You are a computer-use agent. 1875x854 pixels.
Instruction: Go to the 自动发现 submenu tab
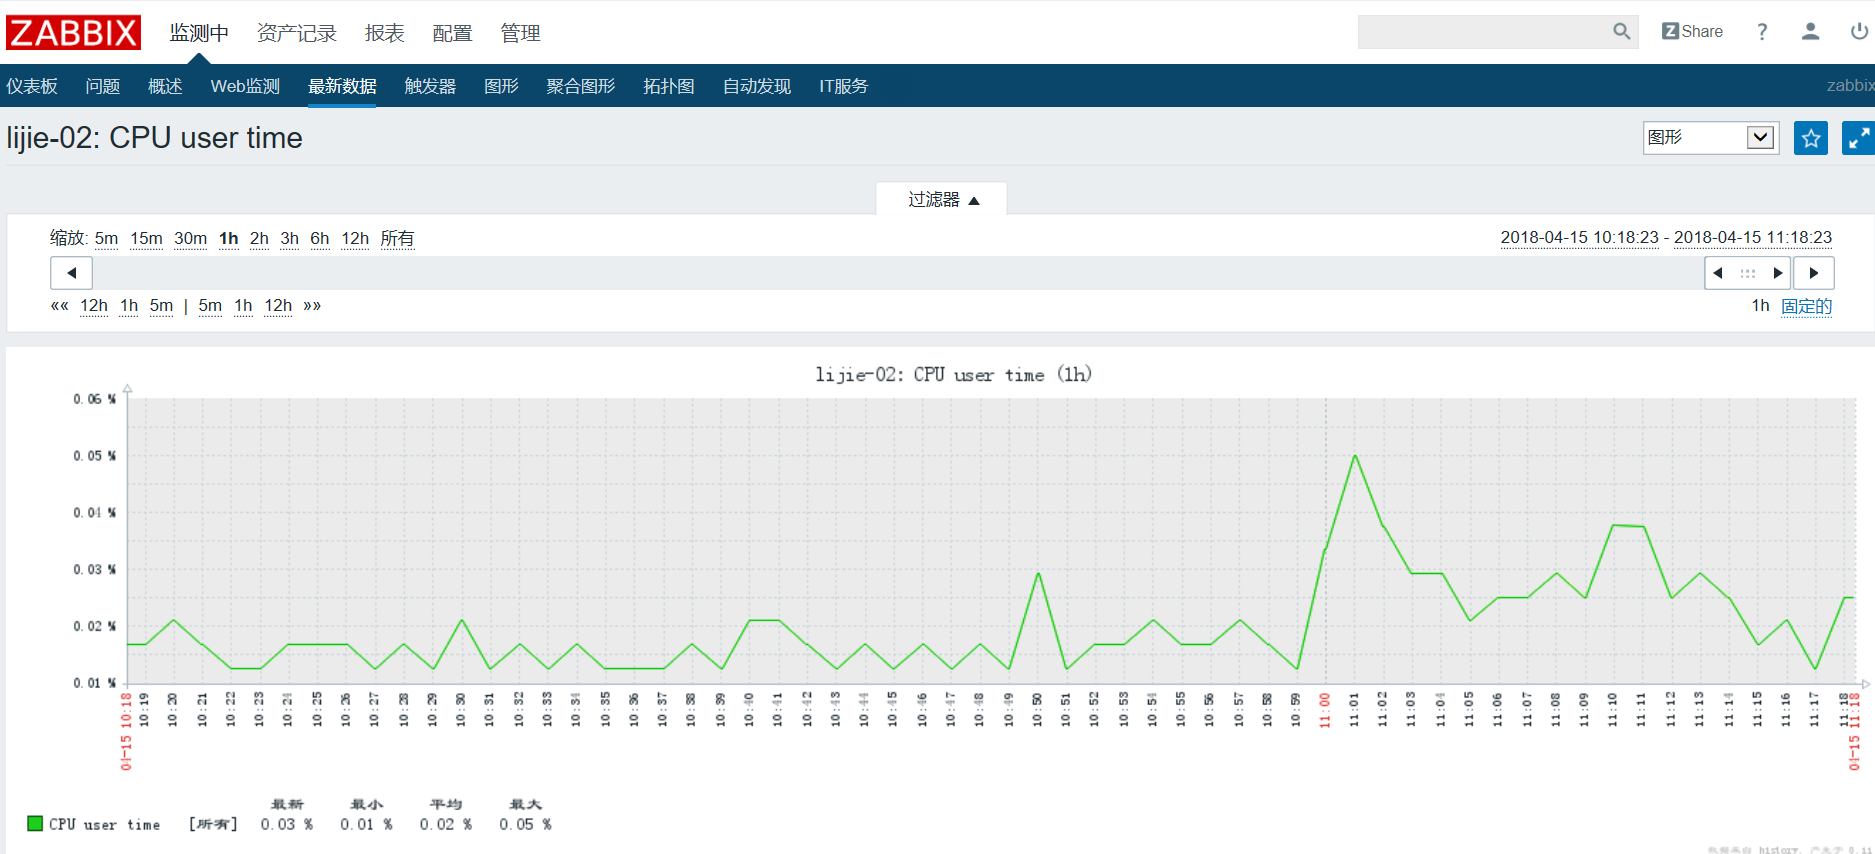coord(757,86)
